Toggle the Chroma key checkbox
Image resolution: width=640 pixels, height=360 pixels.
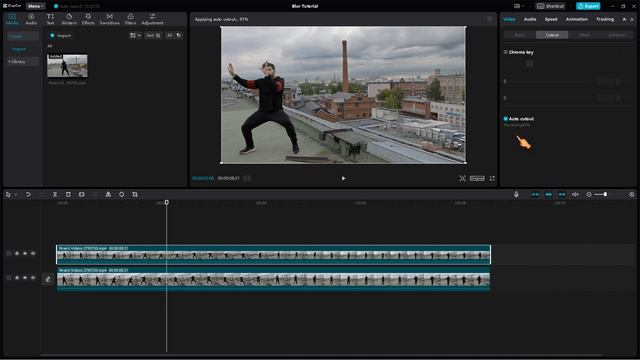click(x=505, y=52)
